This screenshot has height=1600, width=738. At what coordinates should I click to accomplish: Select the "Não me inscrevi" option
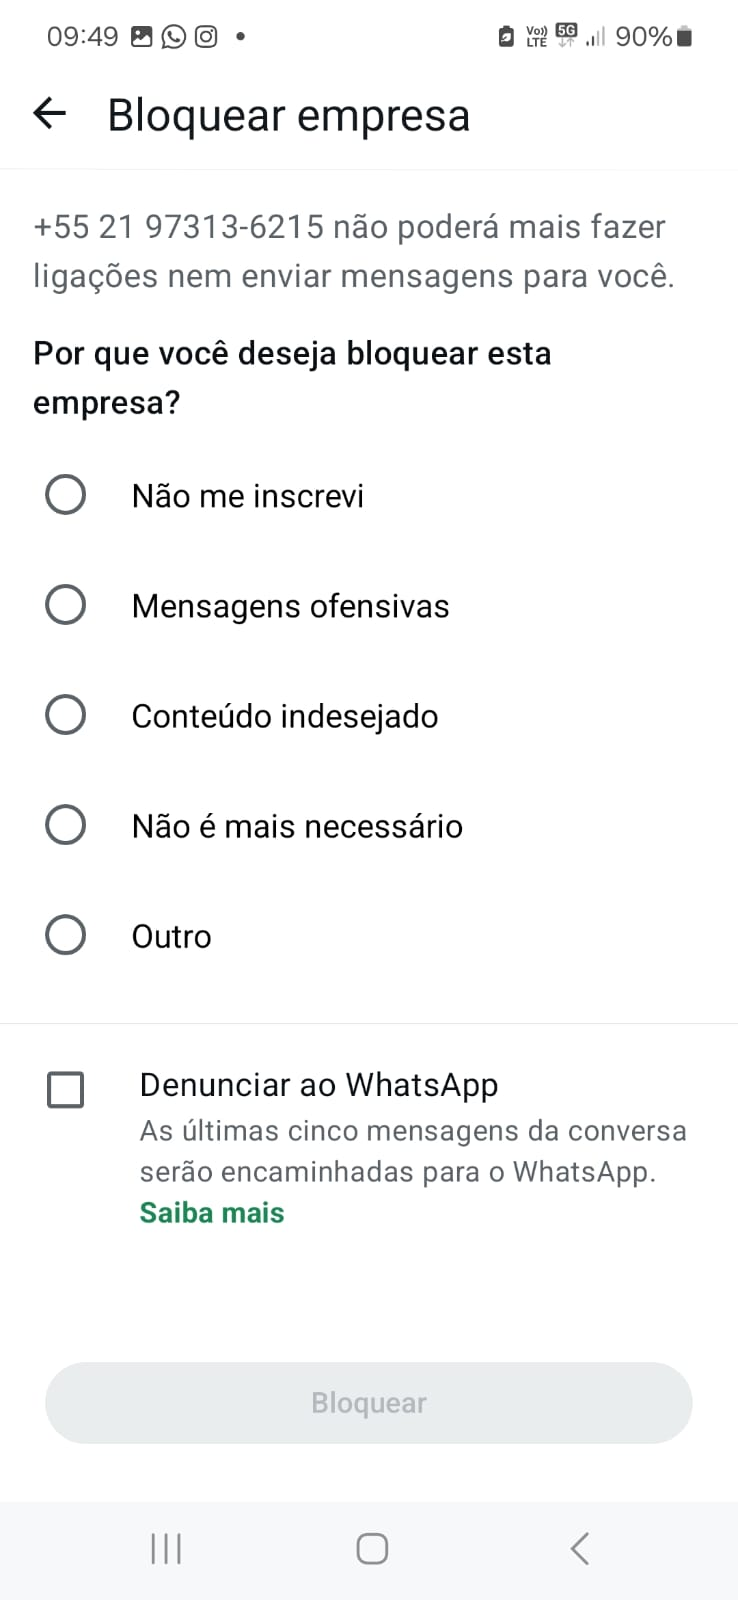pos(66,495)
